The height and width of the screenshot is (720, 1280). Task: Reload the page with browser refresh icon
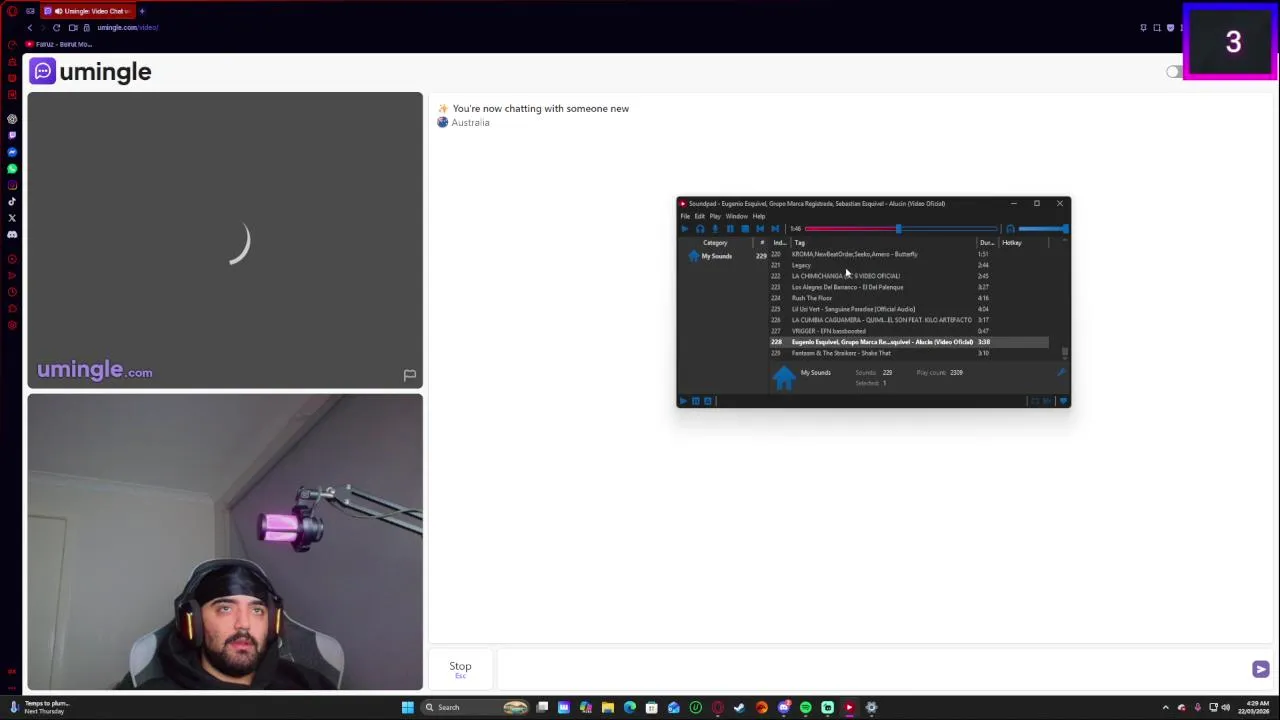56,28
